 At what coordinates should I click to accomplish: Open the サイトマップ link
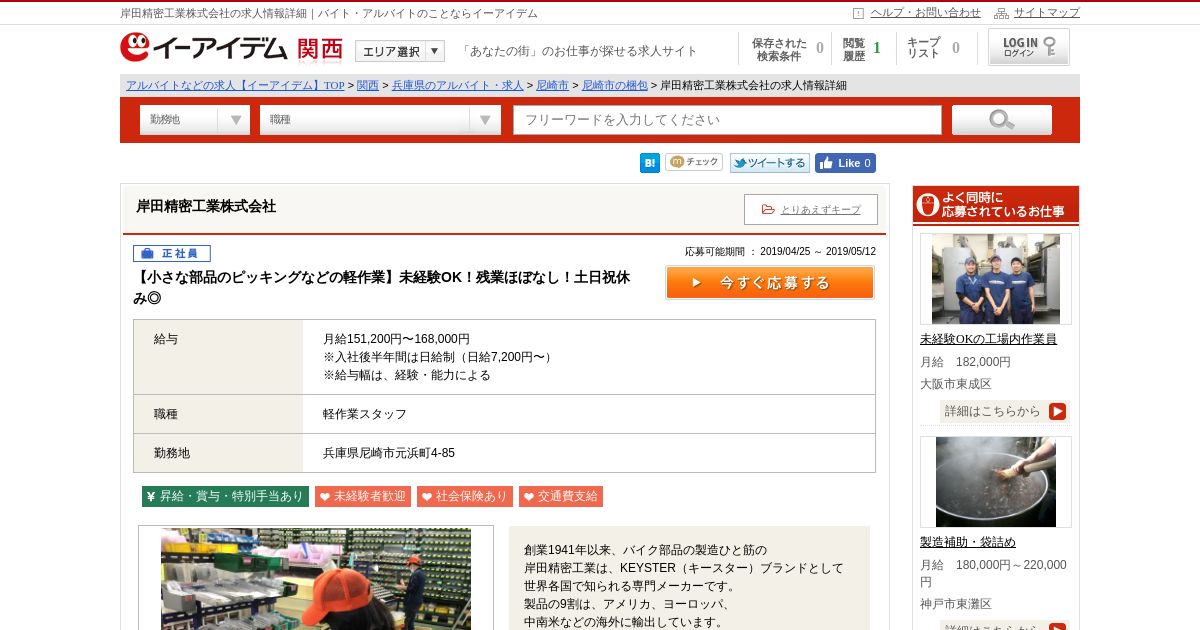click(x=1046, y=13)
